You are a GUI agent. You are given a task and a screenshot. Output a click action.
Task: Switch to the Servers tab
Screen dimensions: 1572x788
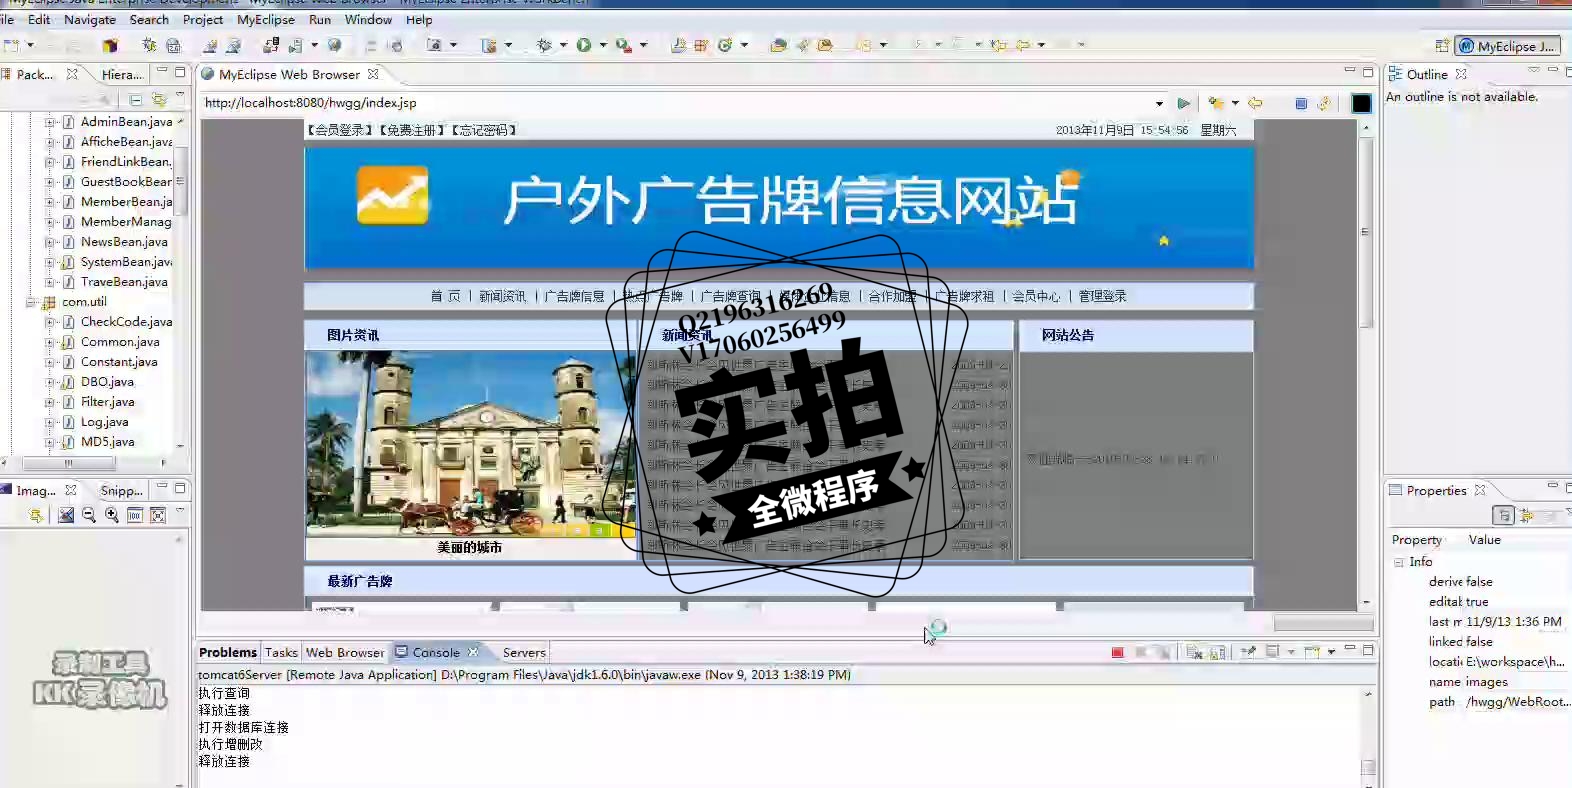tap(524, 652)
